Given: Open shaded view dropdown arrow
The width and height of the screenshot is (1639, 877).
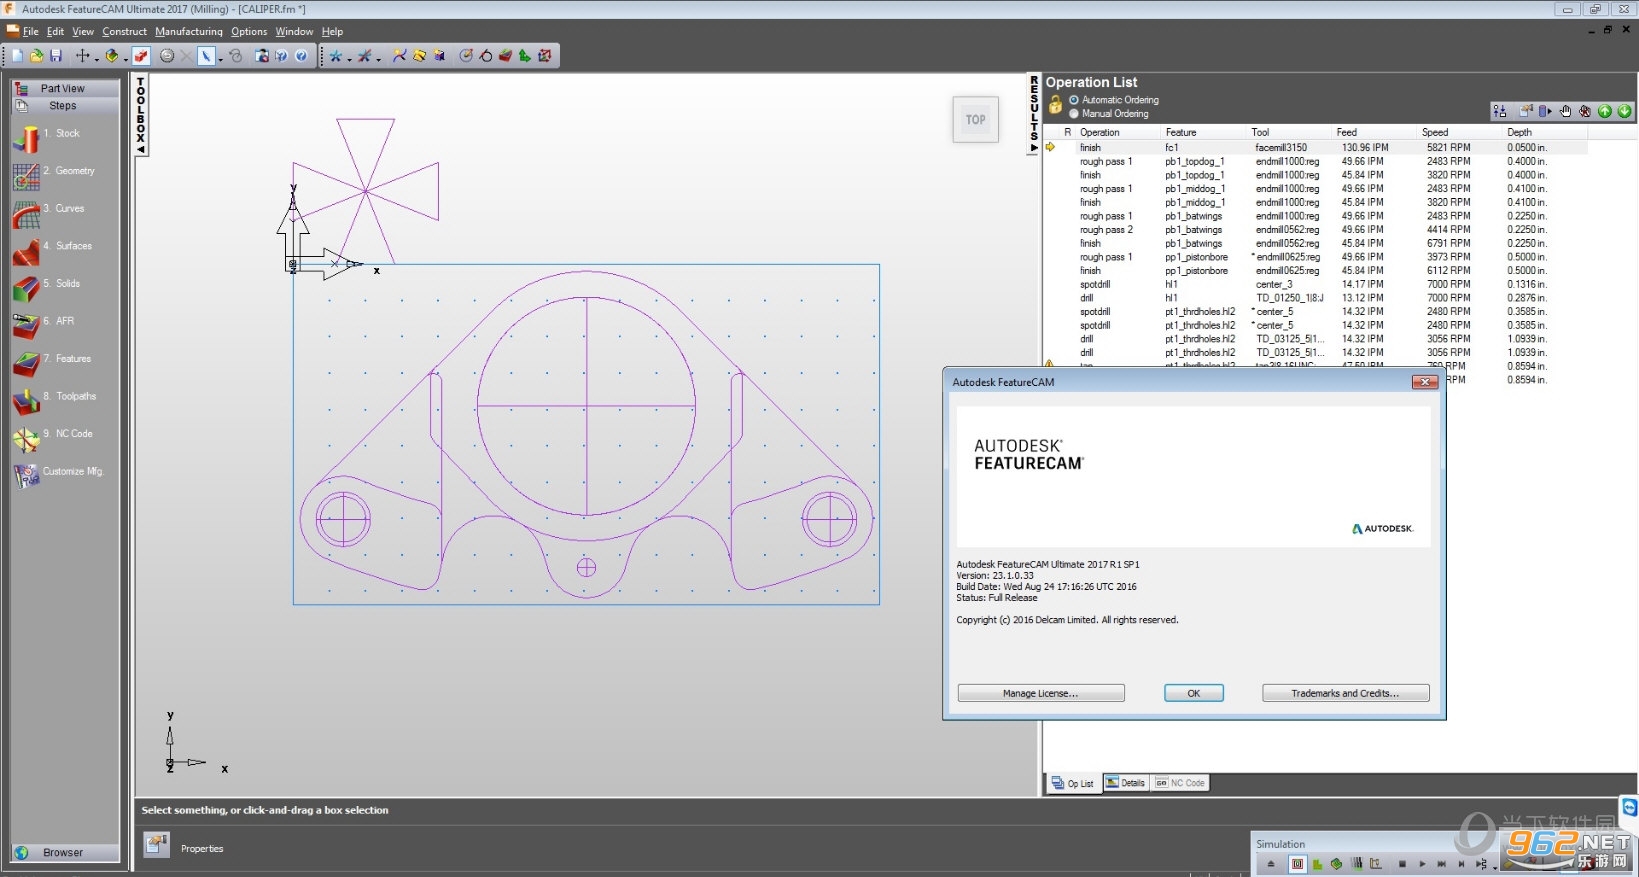Looking at the screenshot, I should [126, 59].
